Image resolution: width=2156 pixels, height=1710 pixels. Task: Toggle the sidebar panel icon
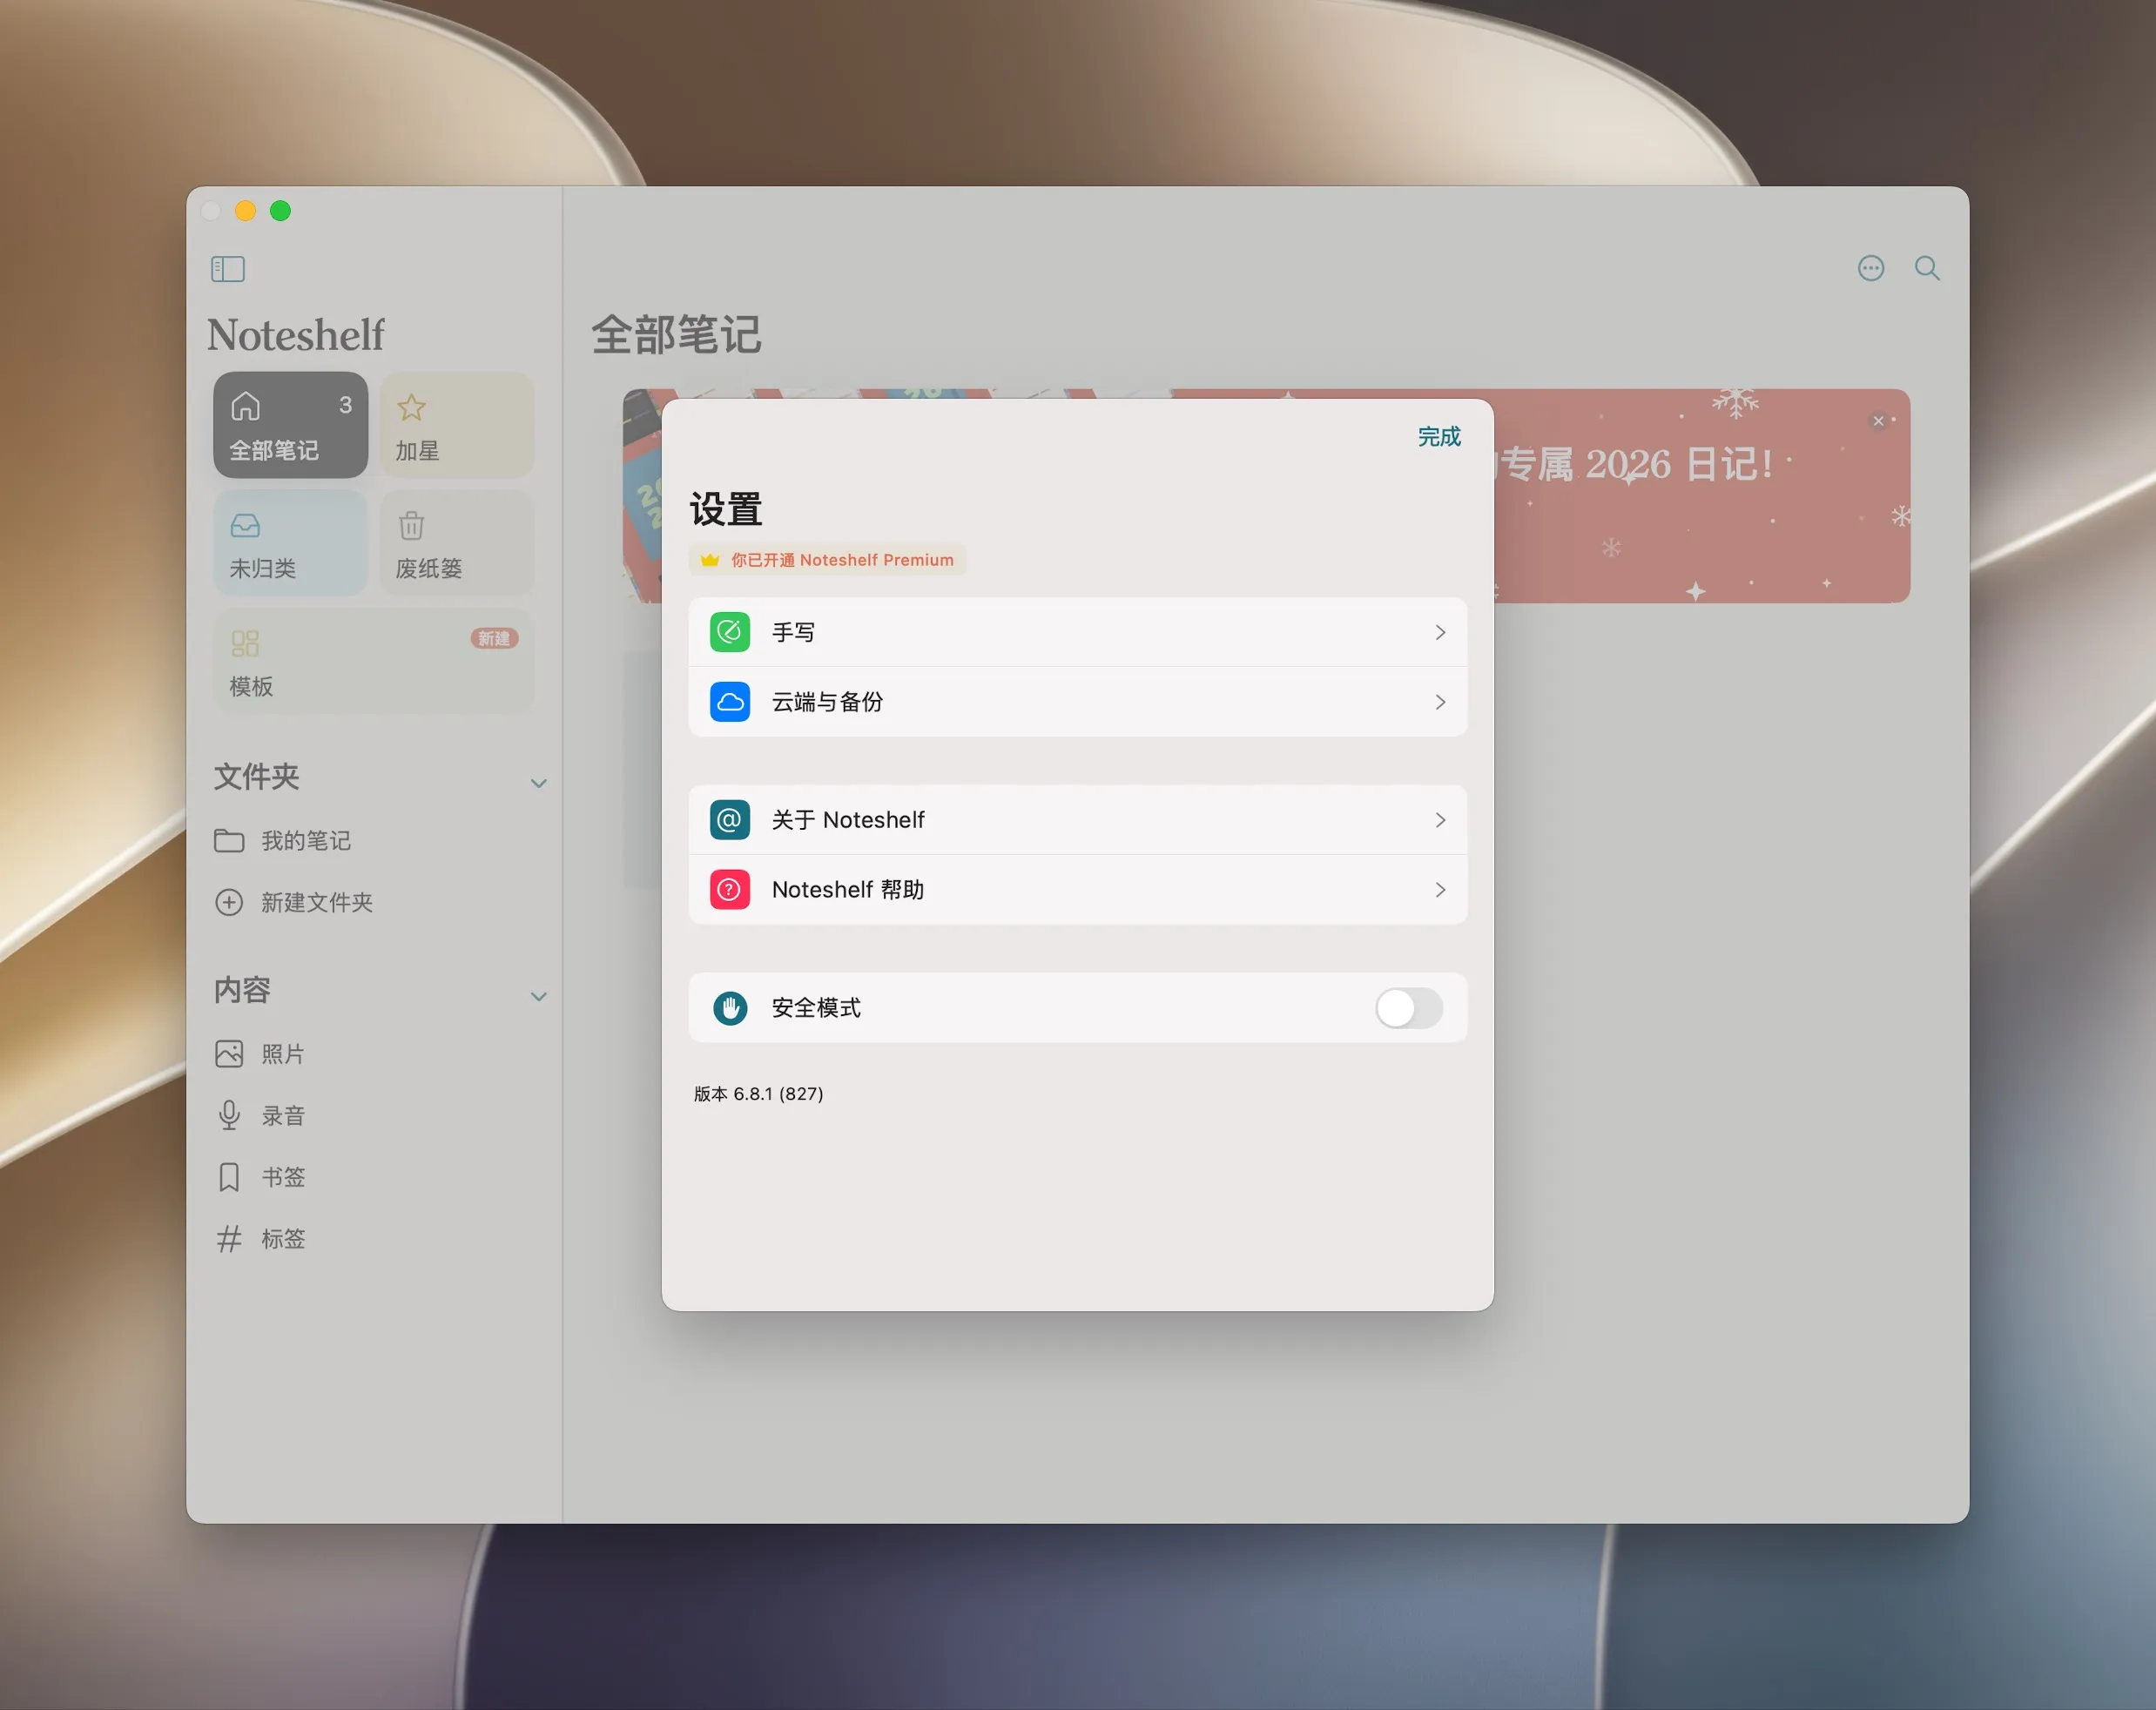[228, 269]
